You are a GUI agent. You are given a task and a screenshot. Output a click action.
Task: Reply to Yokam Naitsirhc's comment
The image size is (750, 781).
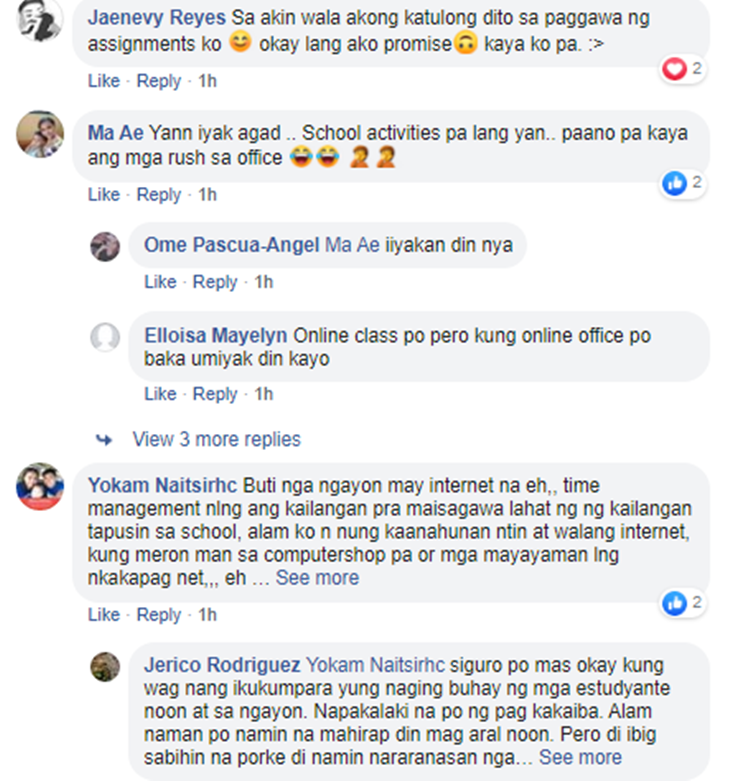[x=159, y=615]
